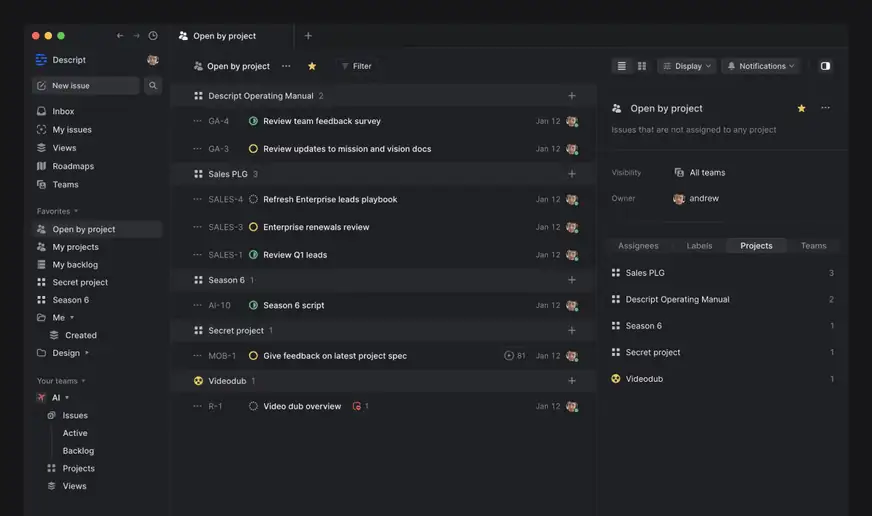This screenshot has width=872, height=516.
Task: Open AI team Projects
Action: click(x=71, y=469)
